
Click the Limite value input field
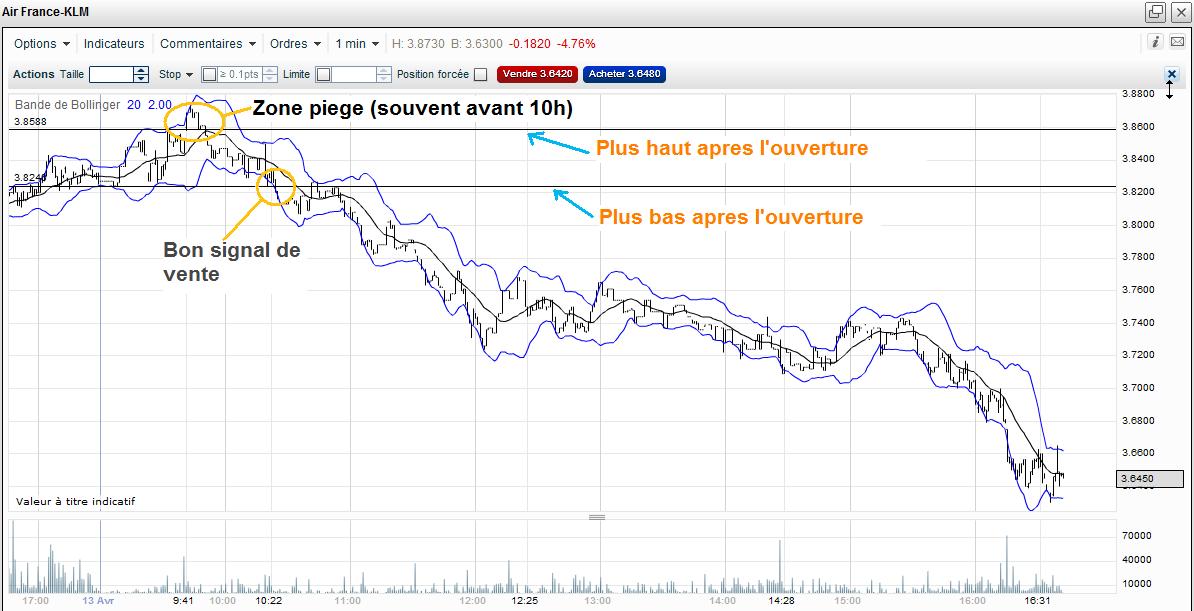pos(354,74)
